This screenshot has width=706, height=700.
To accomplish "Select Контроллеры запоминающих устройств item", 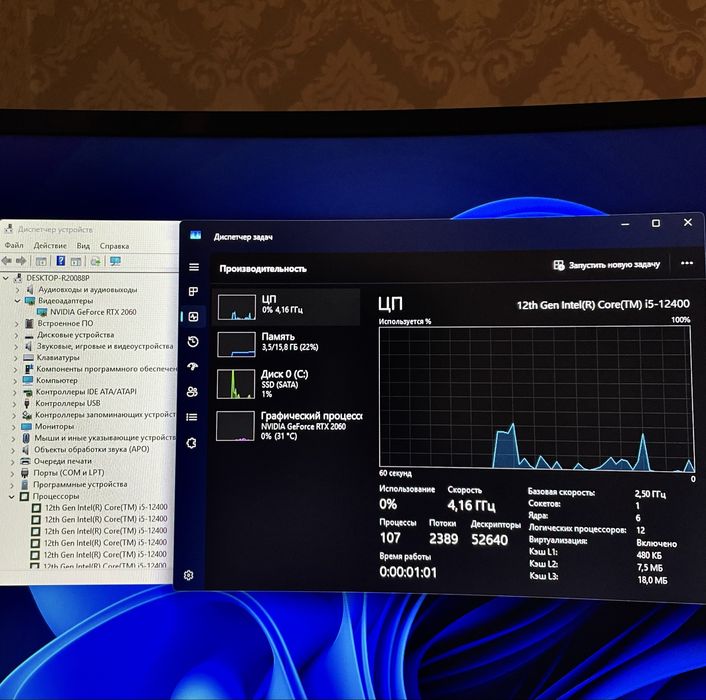I will 105,415.
